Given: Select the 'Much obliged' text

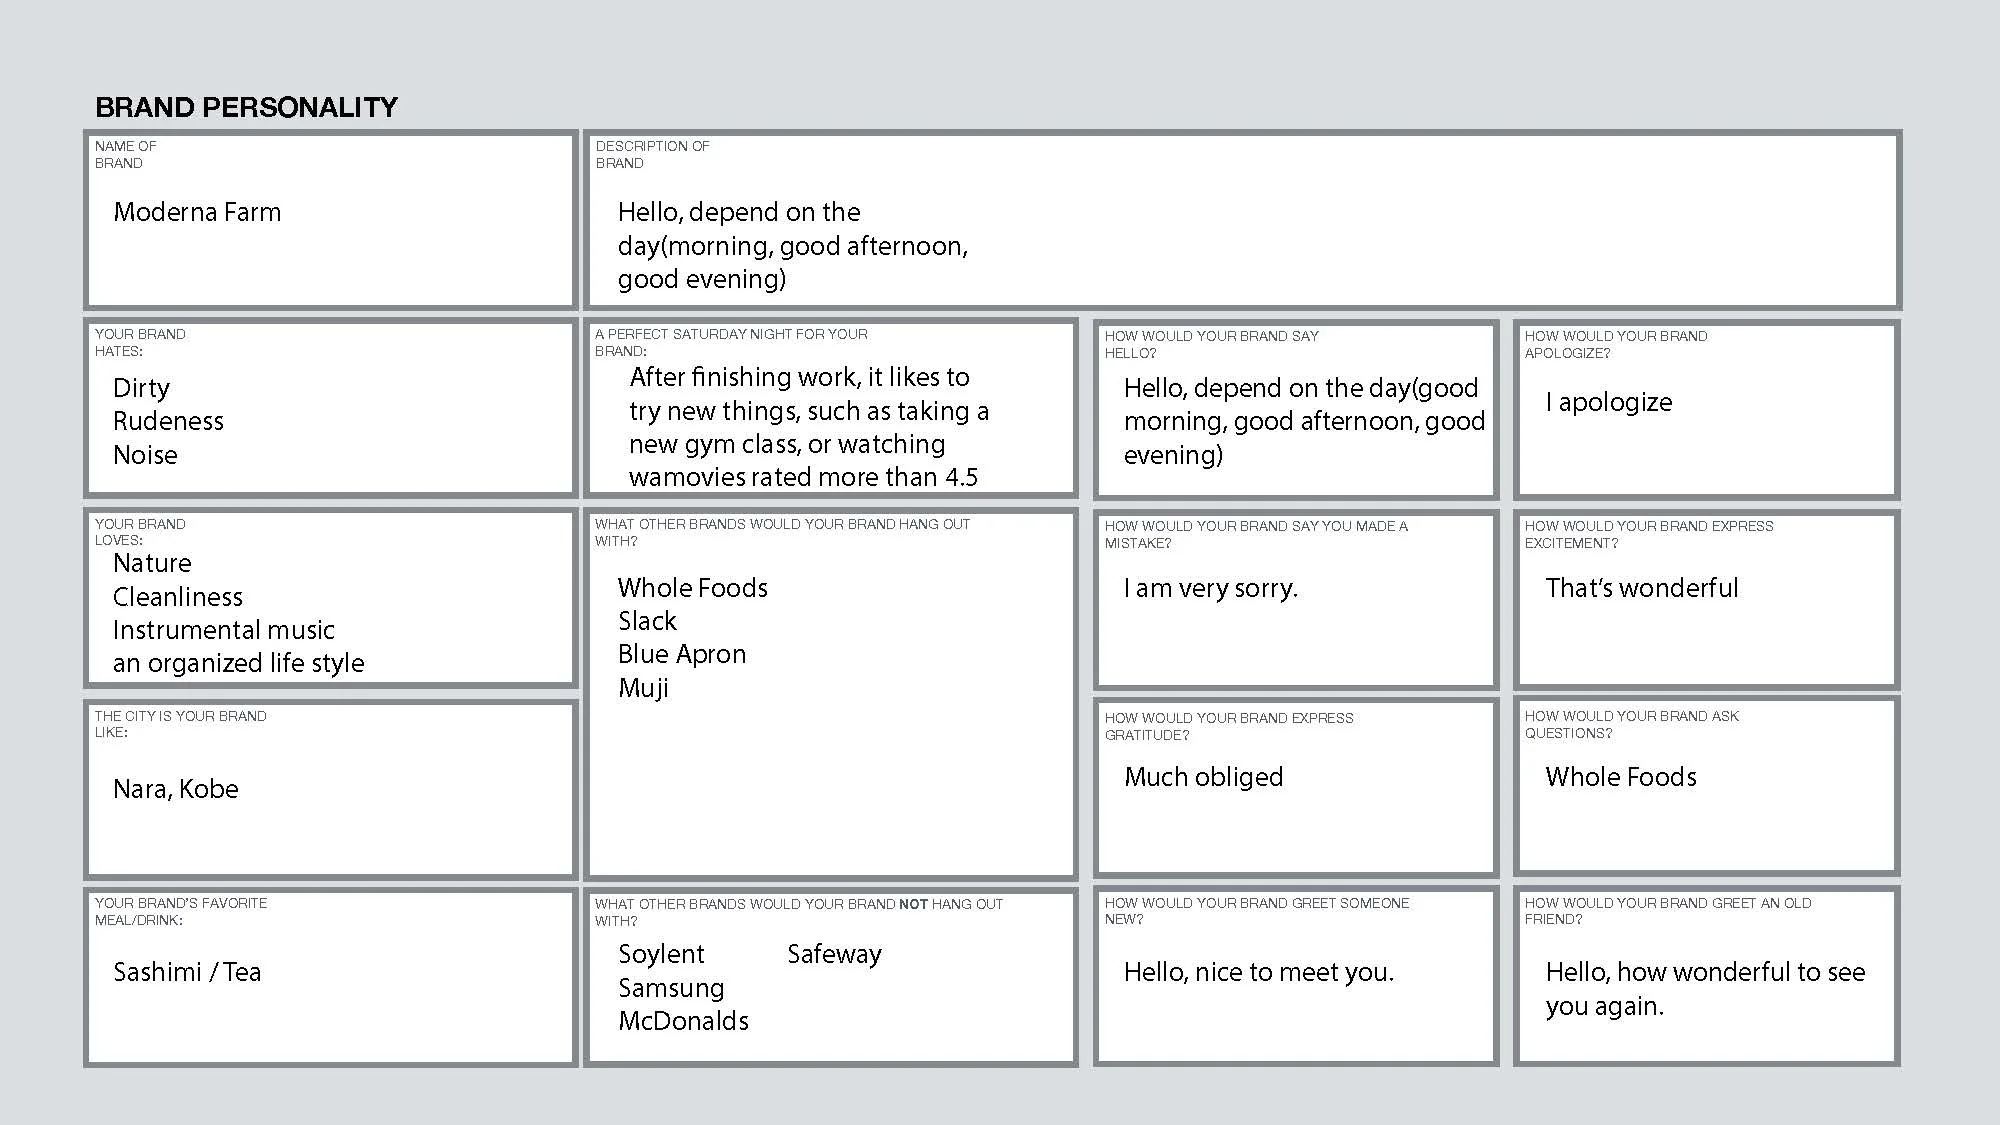Looking at the screenshot, I should (1204, 777).
